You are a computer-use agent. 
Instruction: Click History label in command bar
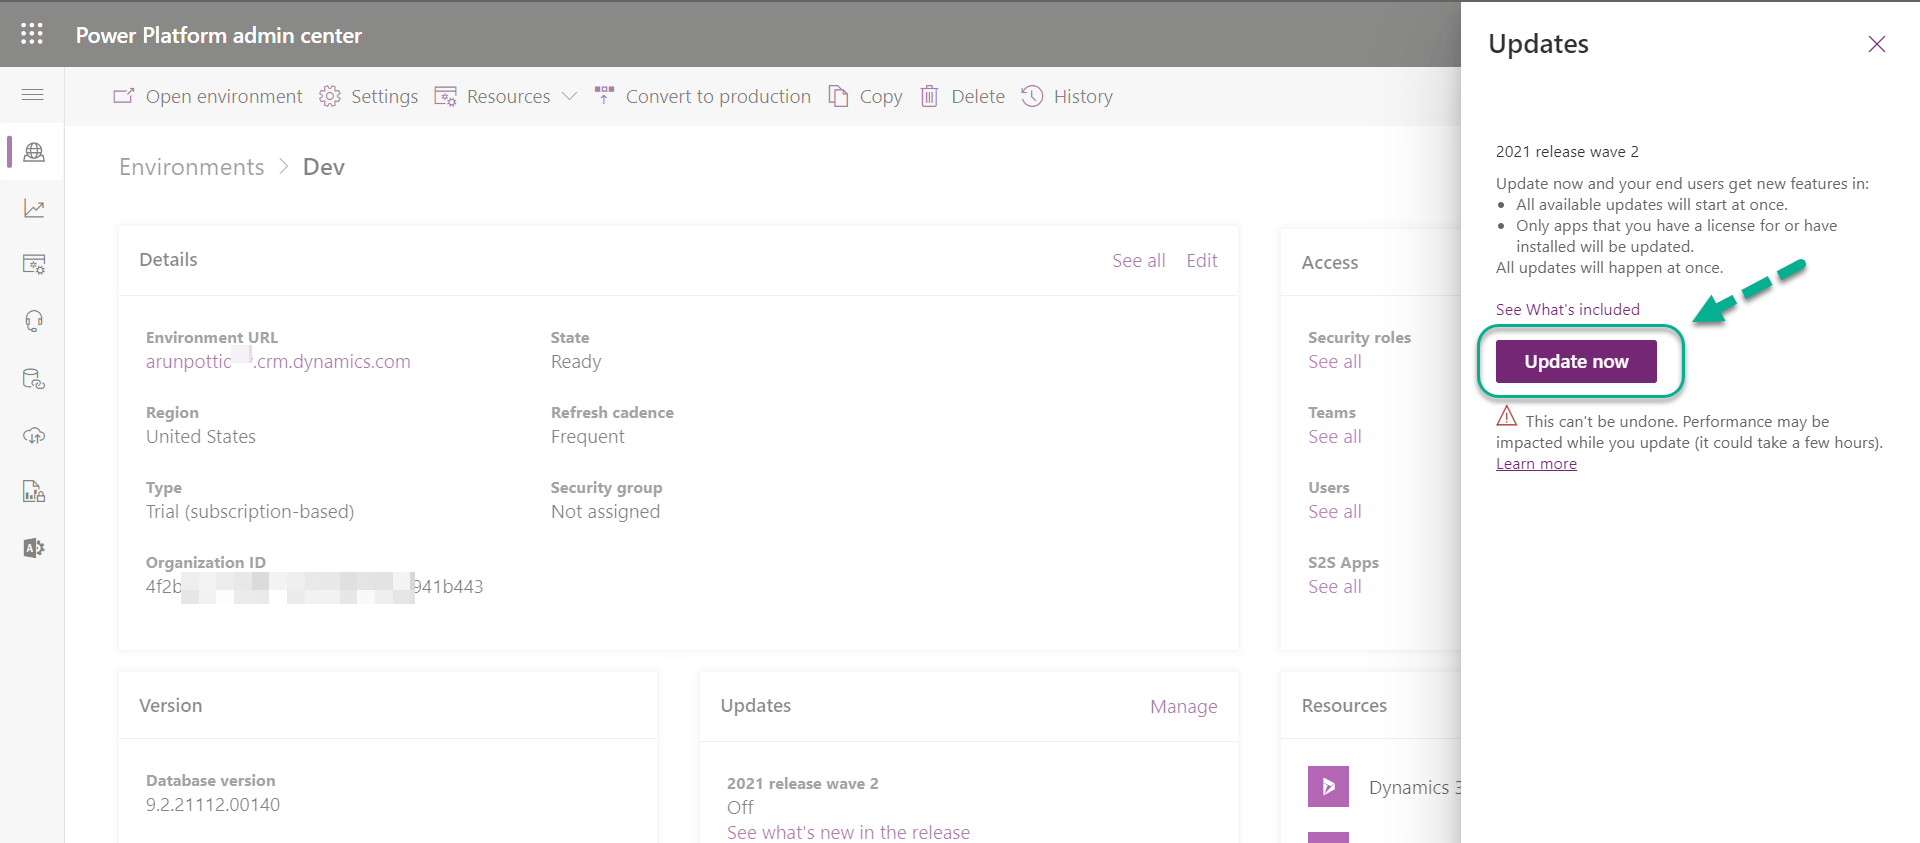1083,96
